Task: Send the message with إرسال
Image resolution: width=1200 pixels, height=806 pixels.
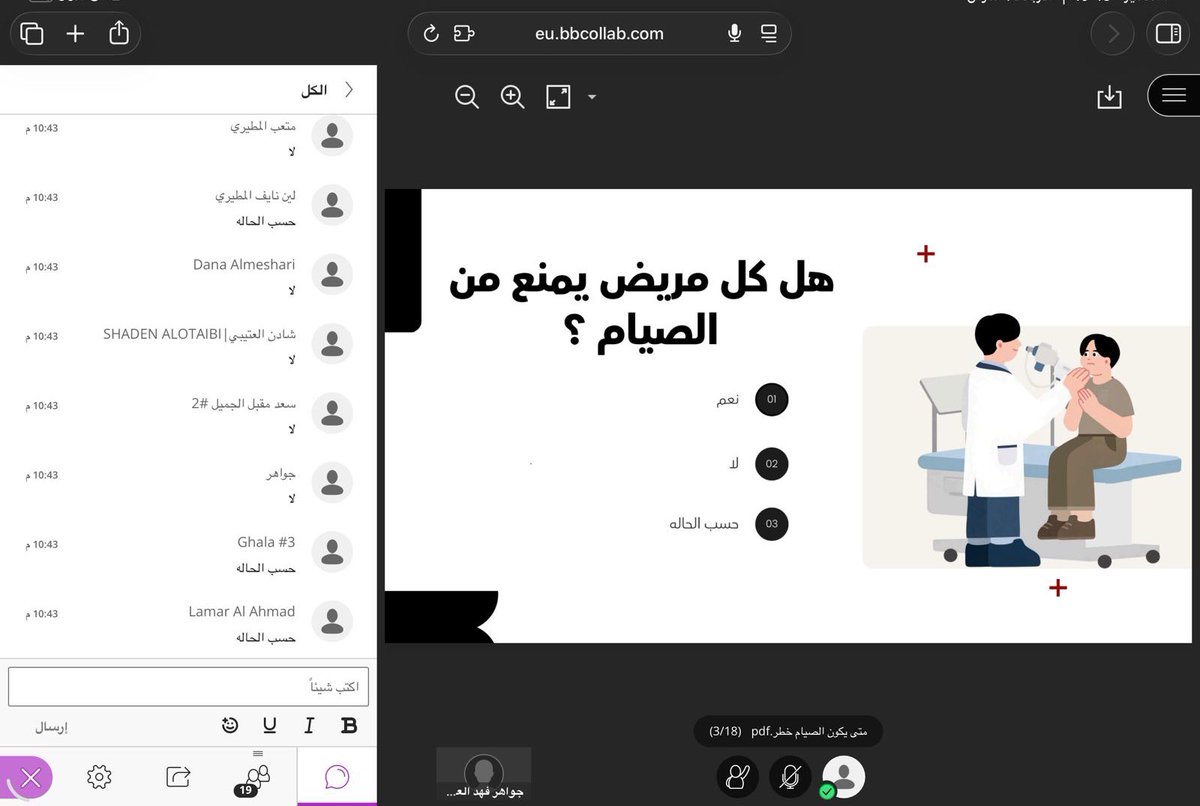Action: tap(51, 727)
